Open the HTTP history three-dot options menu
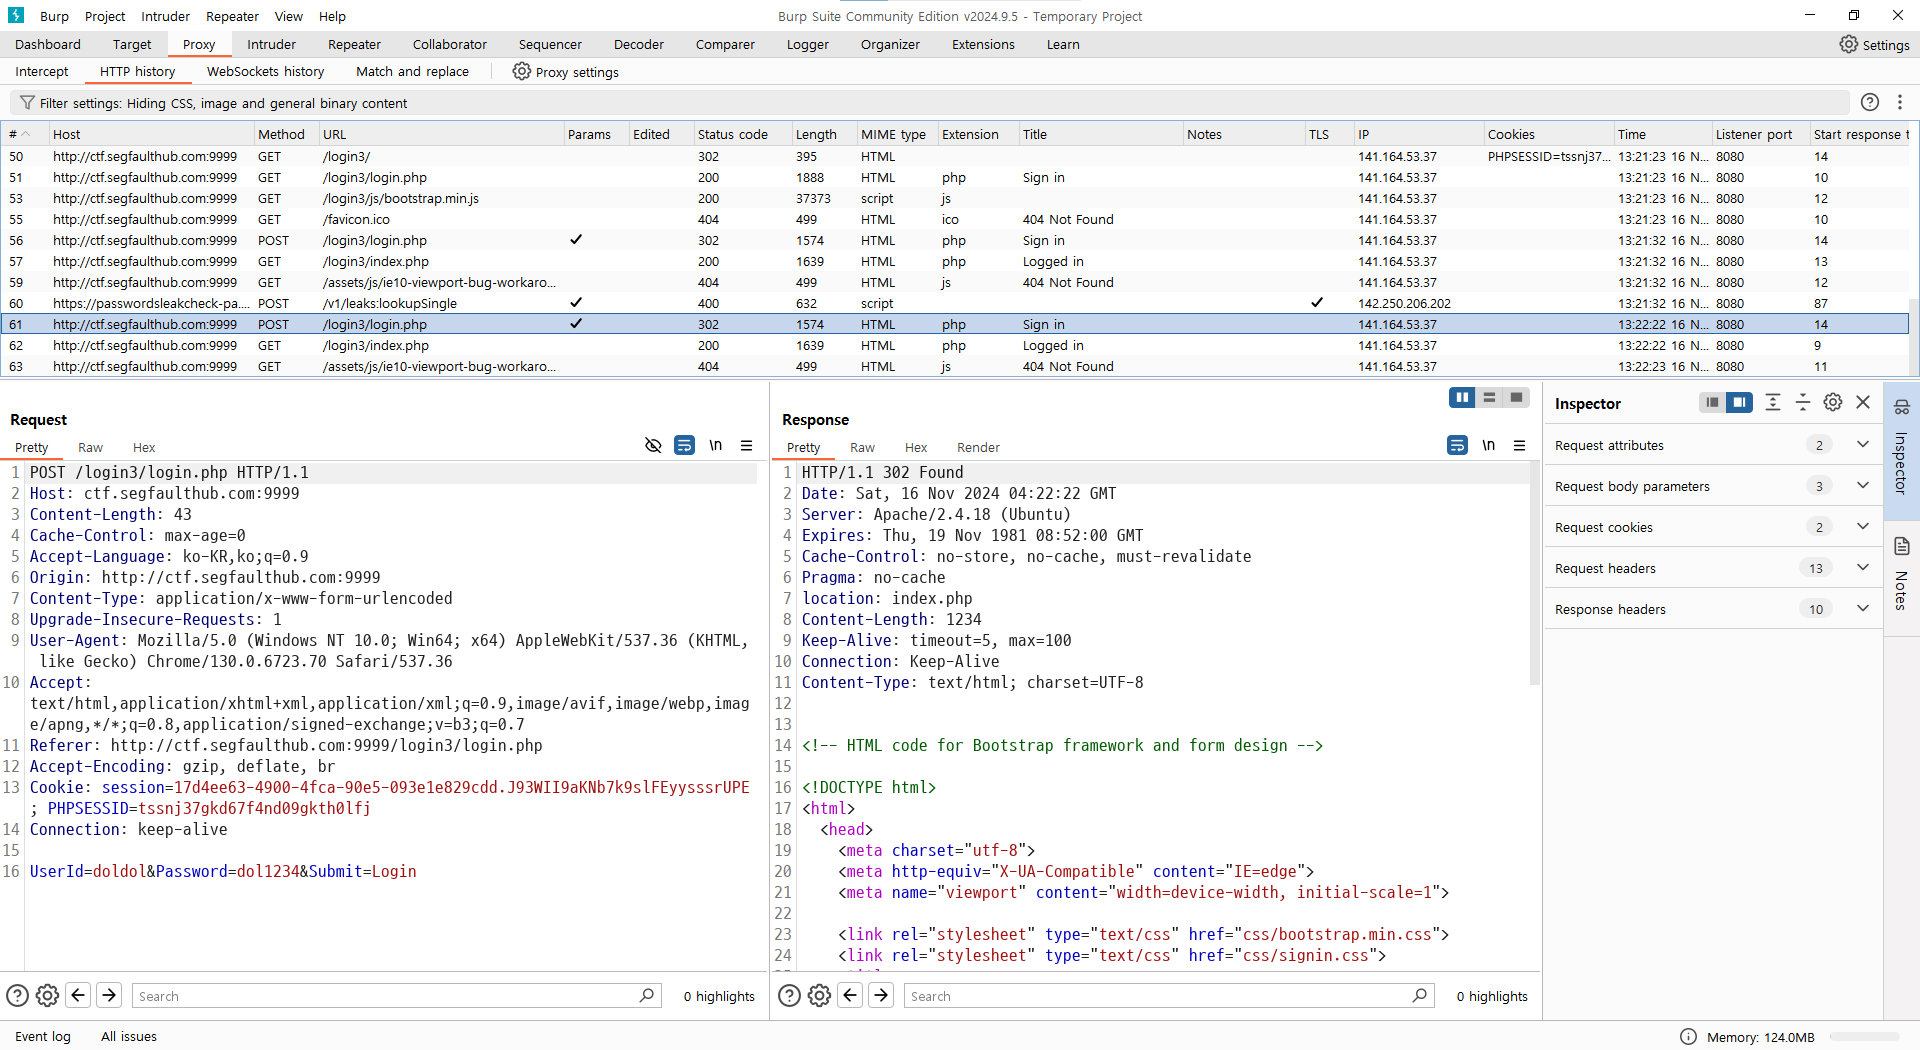The height and width of the screenshot is (1050, 1920). (x=1900, y=102)
